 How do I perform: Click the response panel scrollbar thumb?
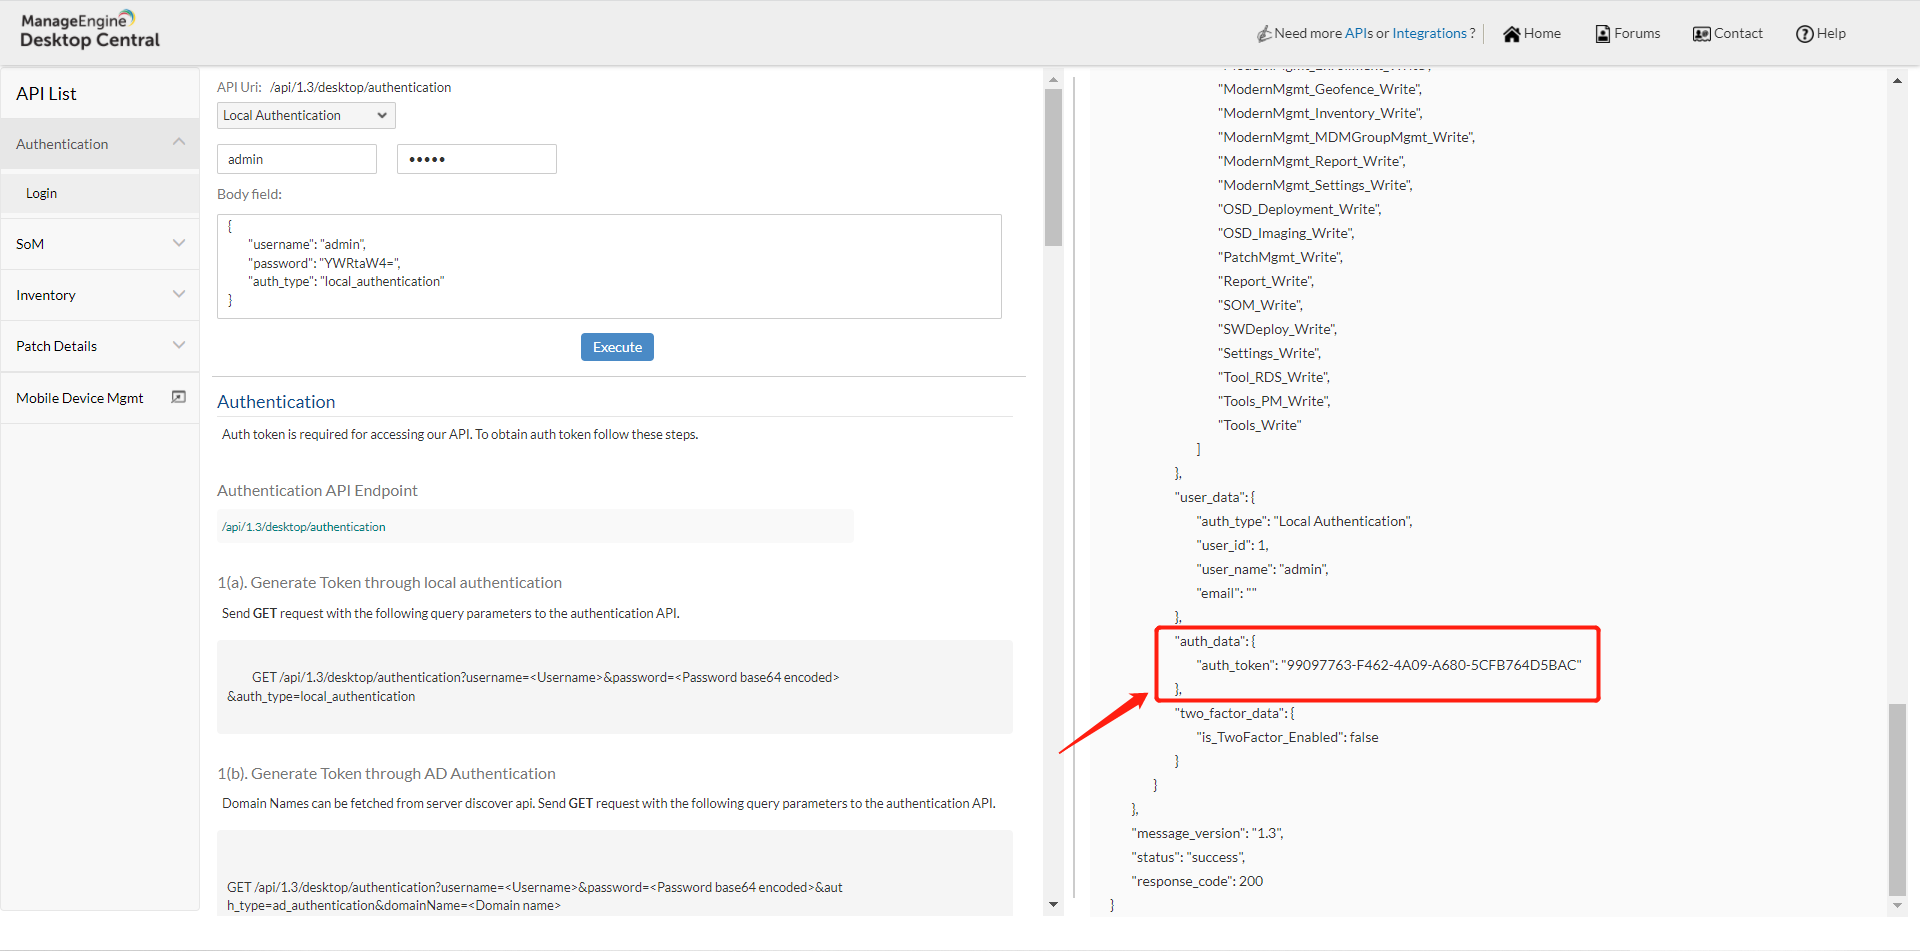pos(1897,800)
